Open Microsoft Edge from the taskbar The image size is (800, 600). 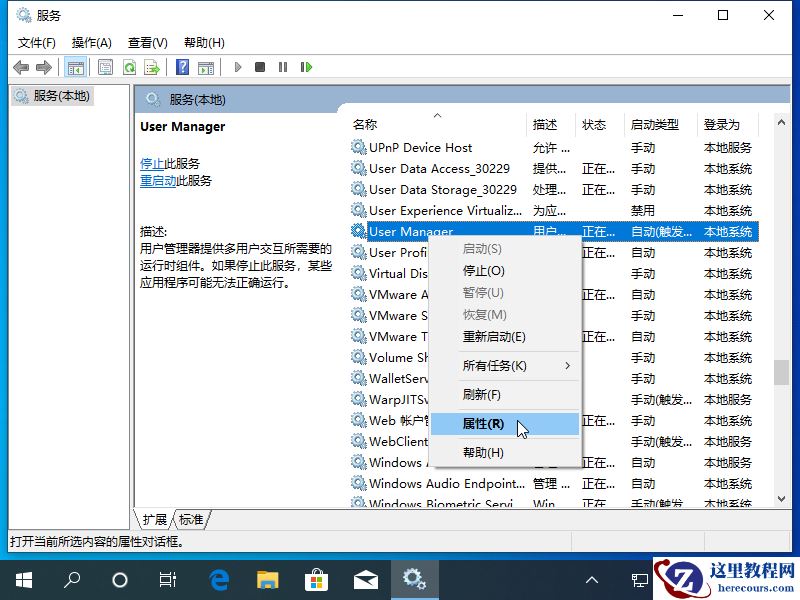point(218,578)
